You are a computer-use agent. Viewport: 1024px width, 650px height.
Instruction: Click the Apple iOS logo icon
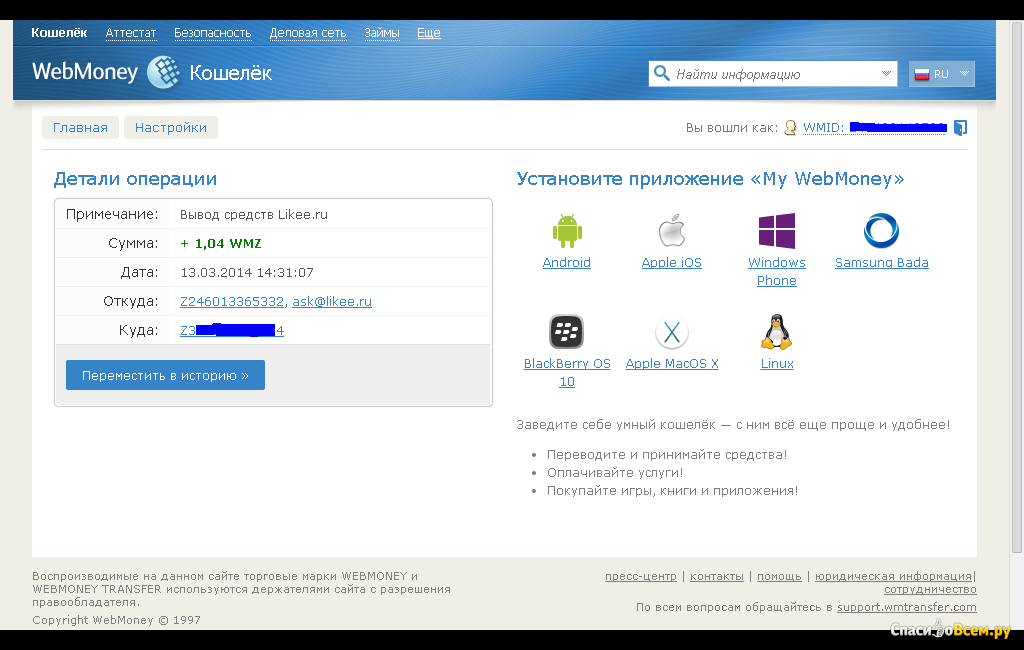[671, 231]
